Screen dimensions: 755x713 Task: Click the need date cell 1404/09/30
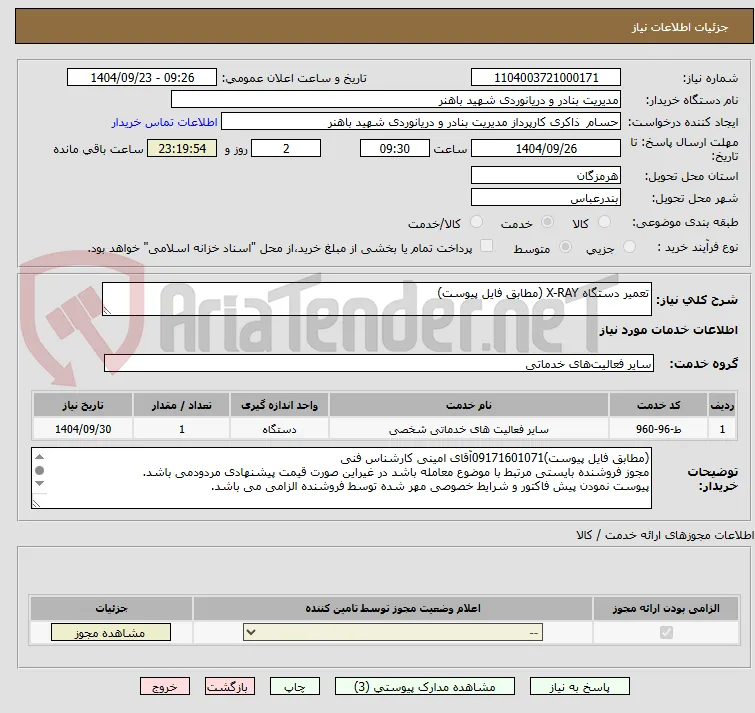[83, 429]
